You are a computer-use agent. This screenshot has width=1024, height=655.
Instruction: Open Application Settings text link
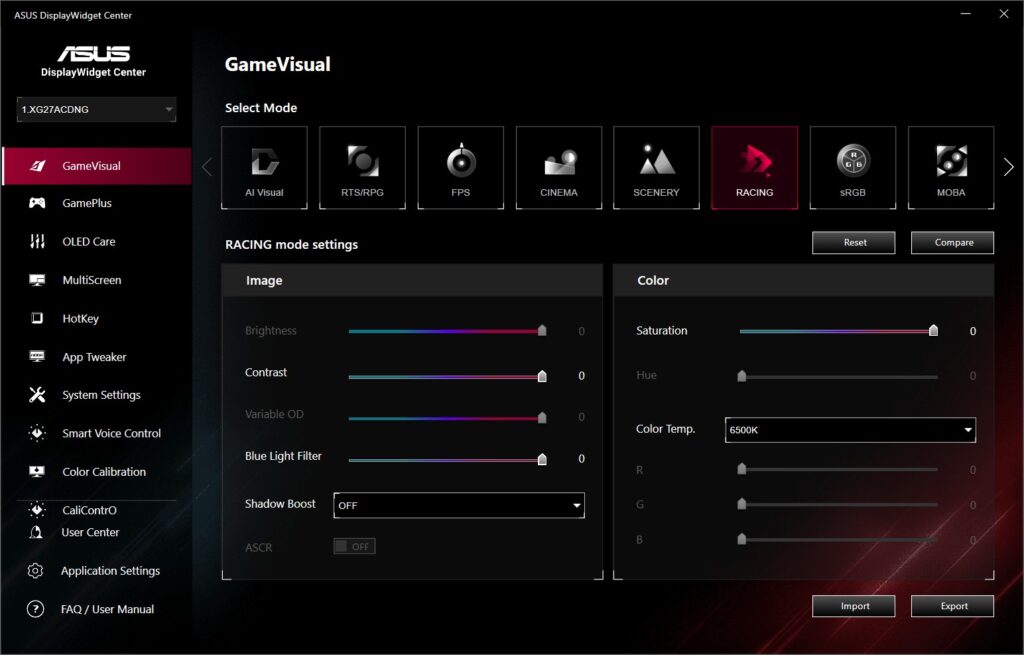pyautogui.click(x=110, y=571)
